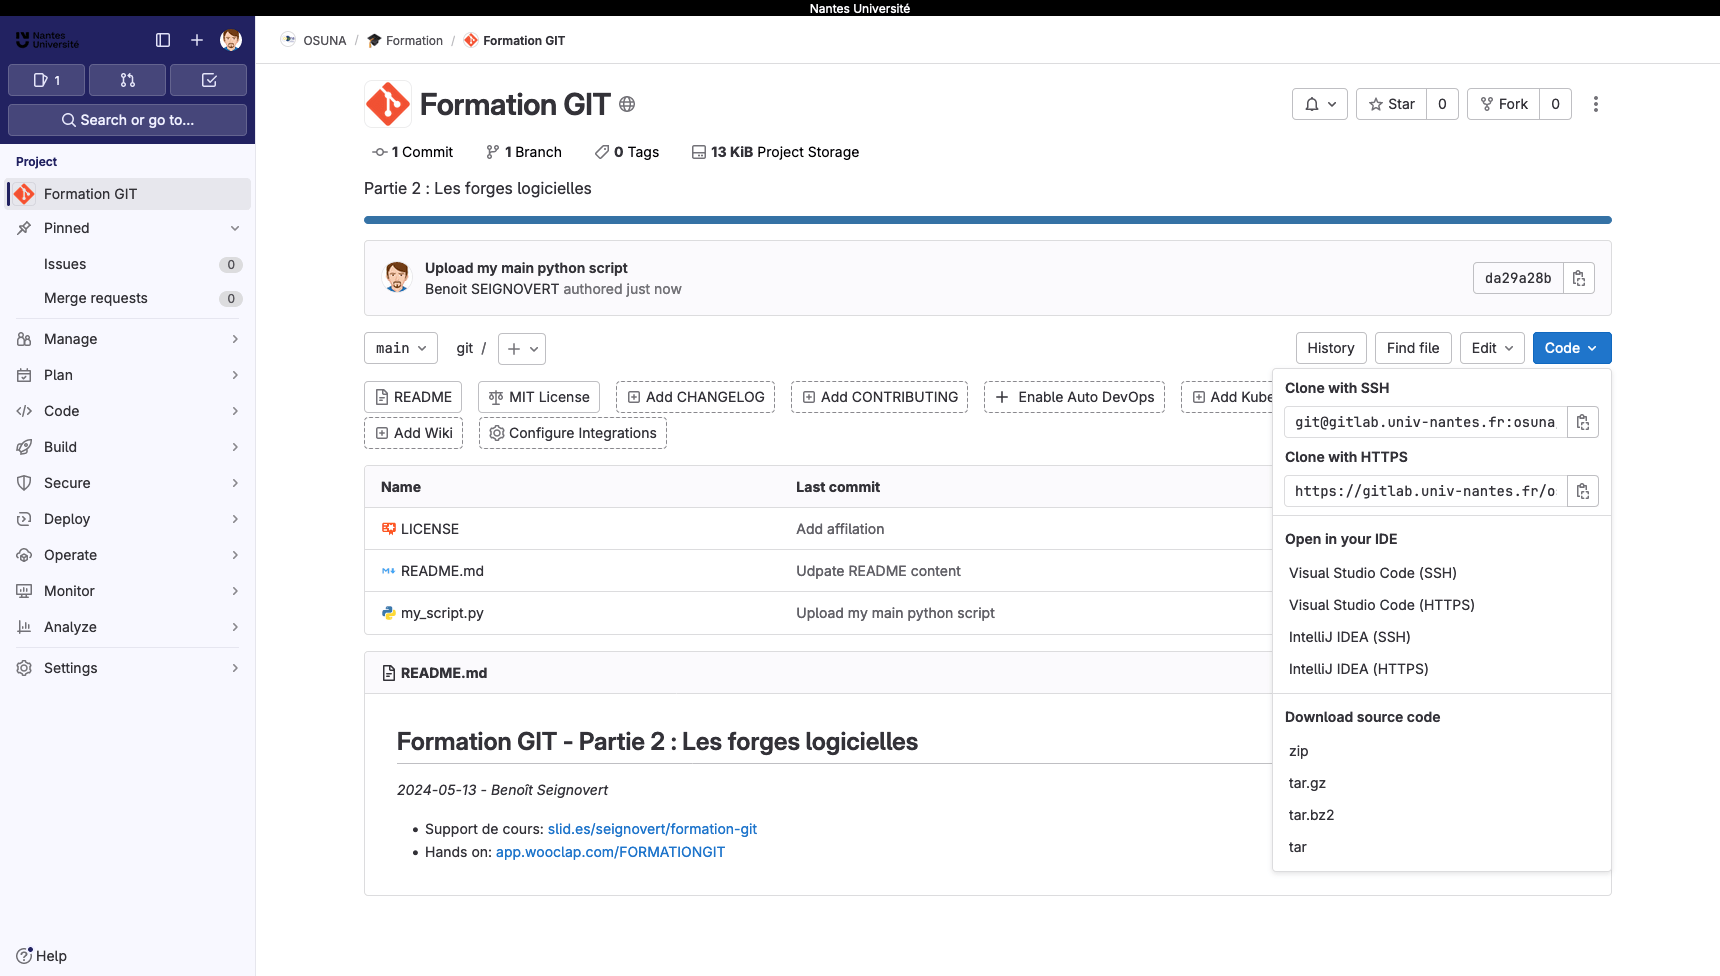
Task: Open the project actions kebab menu
Action: point(1596,104)
